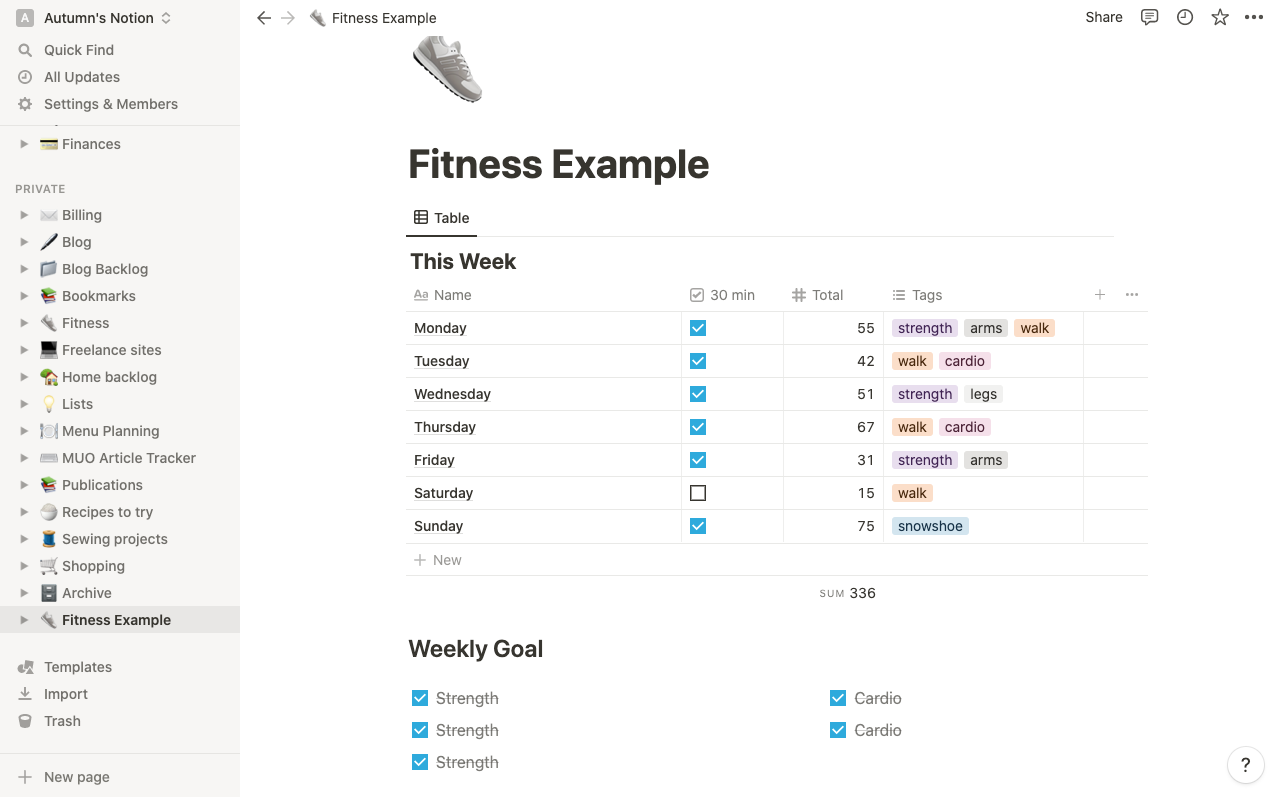Add a new column with plus icon
Viewport: 1277px width, 797px height.
1100,295
